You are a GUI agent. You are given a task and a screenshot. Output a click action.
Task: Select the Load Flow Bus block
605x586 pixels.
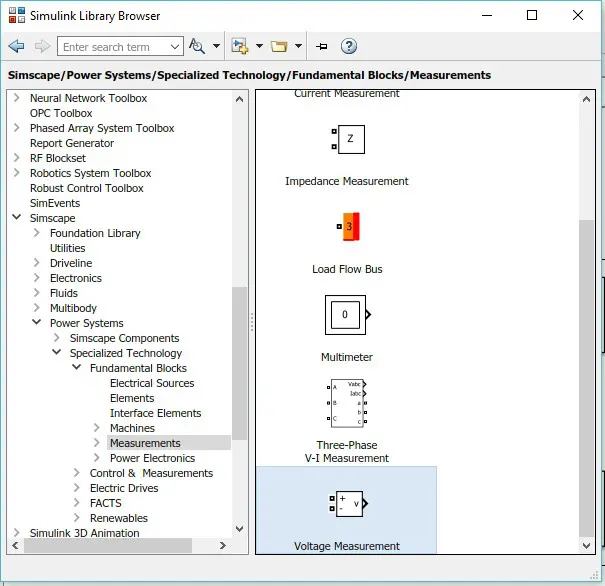(x=347, y=227)
